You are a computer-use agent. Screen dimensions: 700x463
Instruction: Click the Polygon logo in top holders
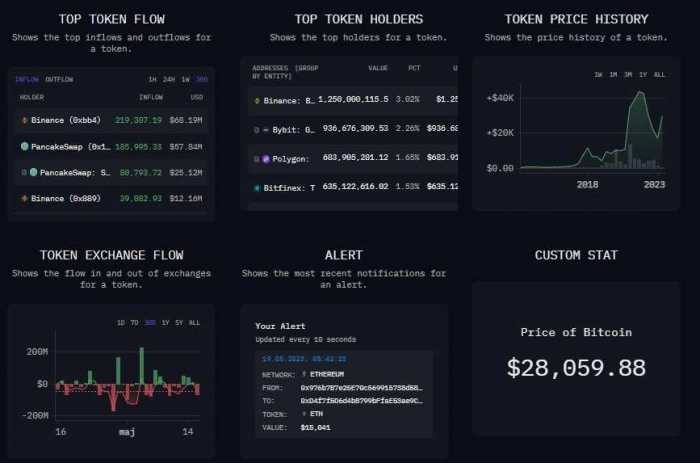click(x=266, y=158)
